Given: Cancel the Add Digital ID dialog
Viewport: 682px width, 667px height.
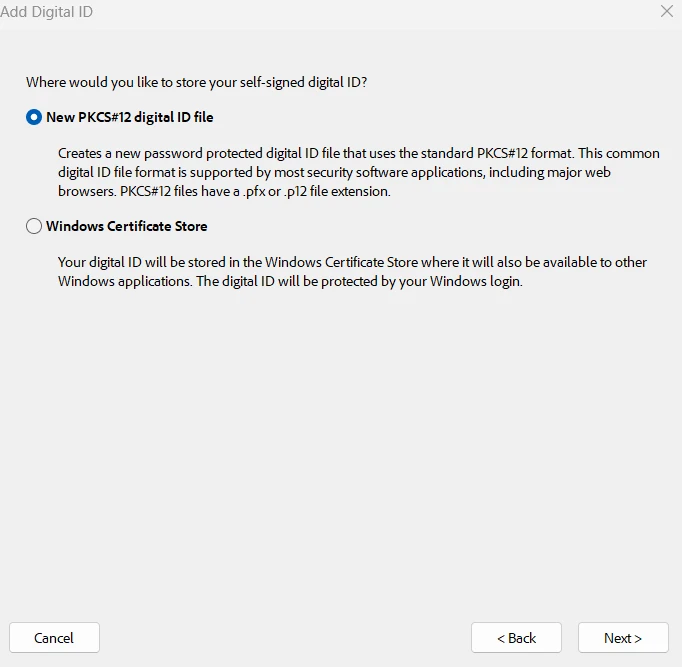Looking at the screenshot, I should (x=54, y=638).
